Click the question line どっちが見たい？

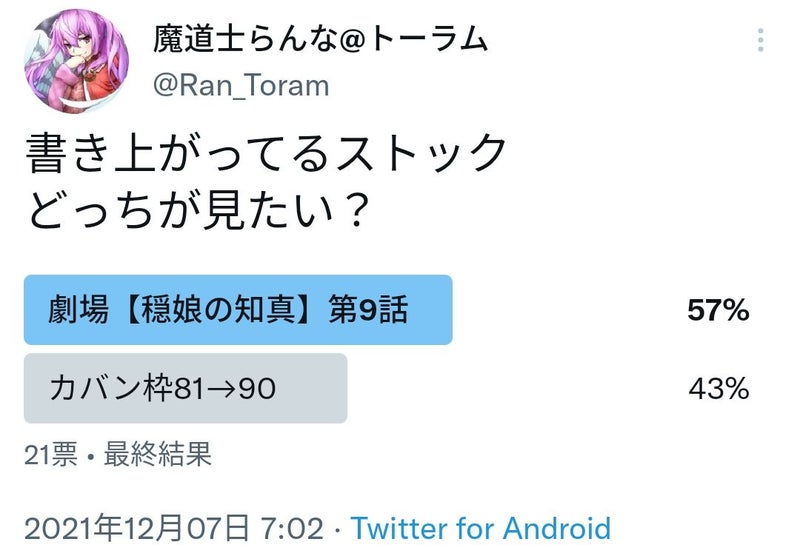[199, 210]
